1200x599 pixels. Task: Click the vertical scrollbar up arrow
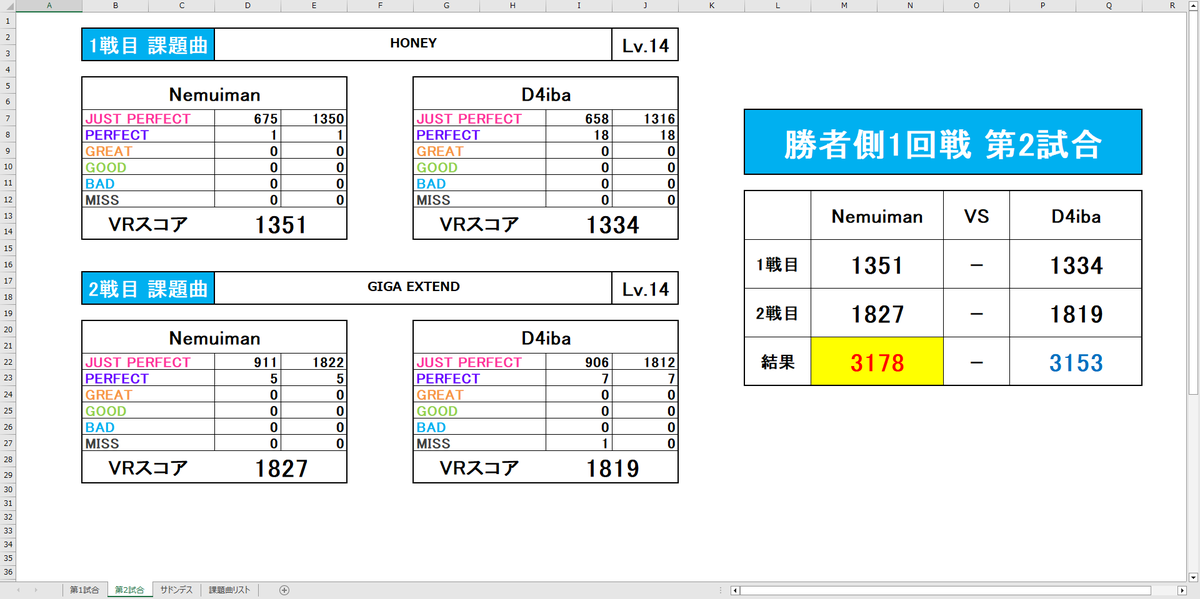point(1193,6)
